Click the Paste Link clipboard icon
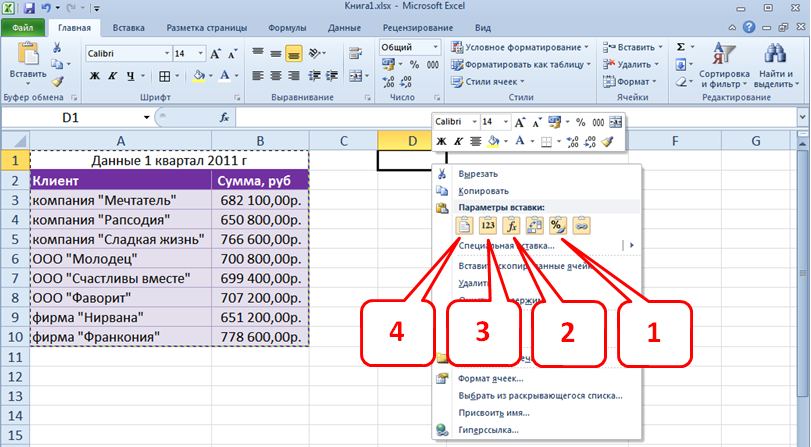This screenshot has height=447, width=811. (x=582, y=226)
